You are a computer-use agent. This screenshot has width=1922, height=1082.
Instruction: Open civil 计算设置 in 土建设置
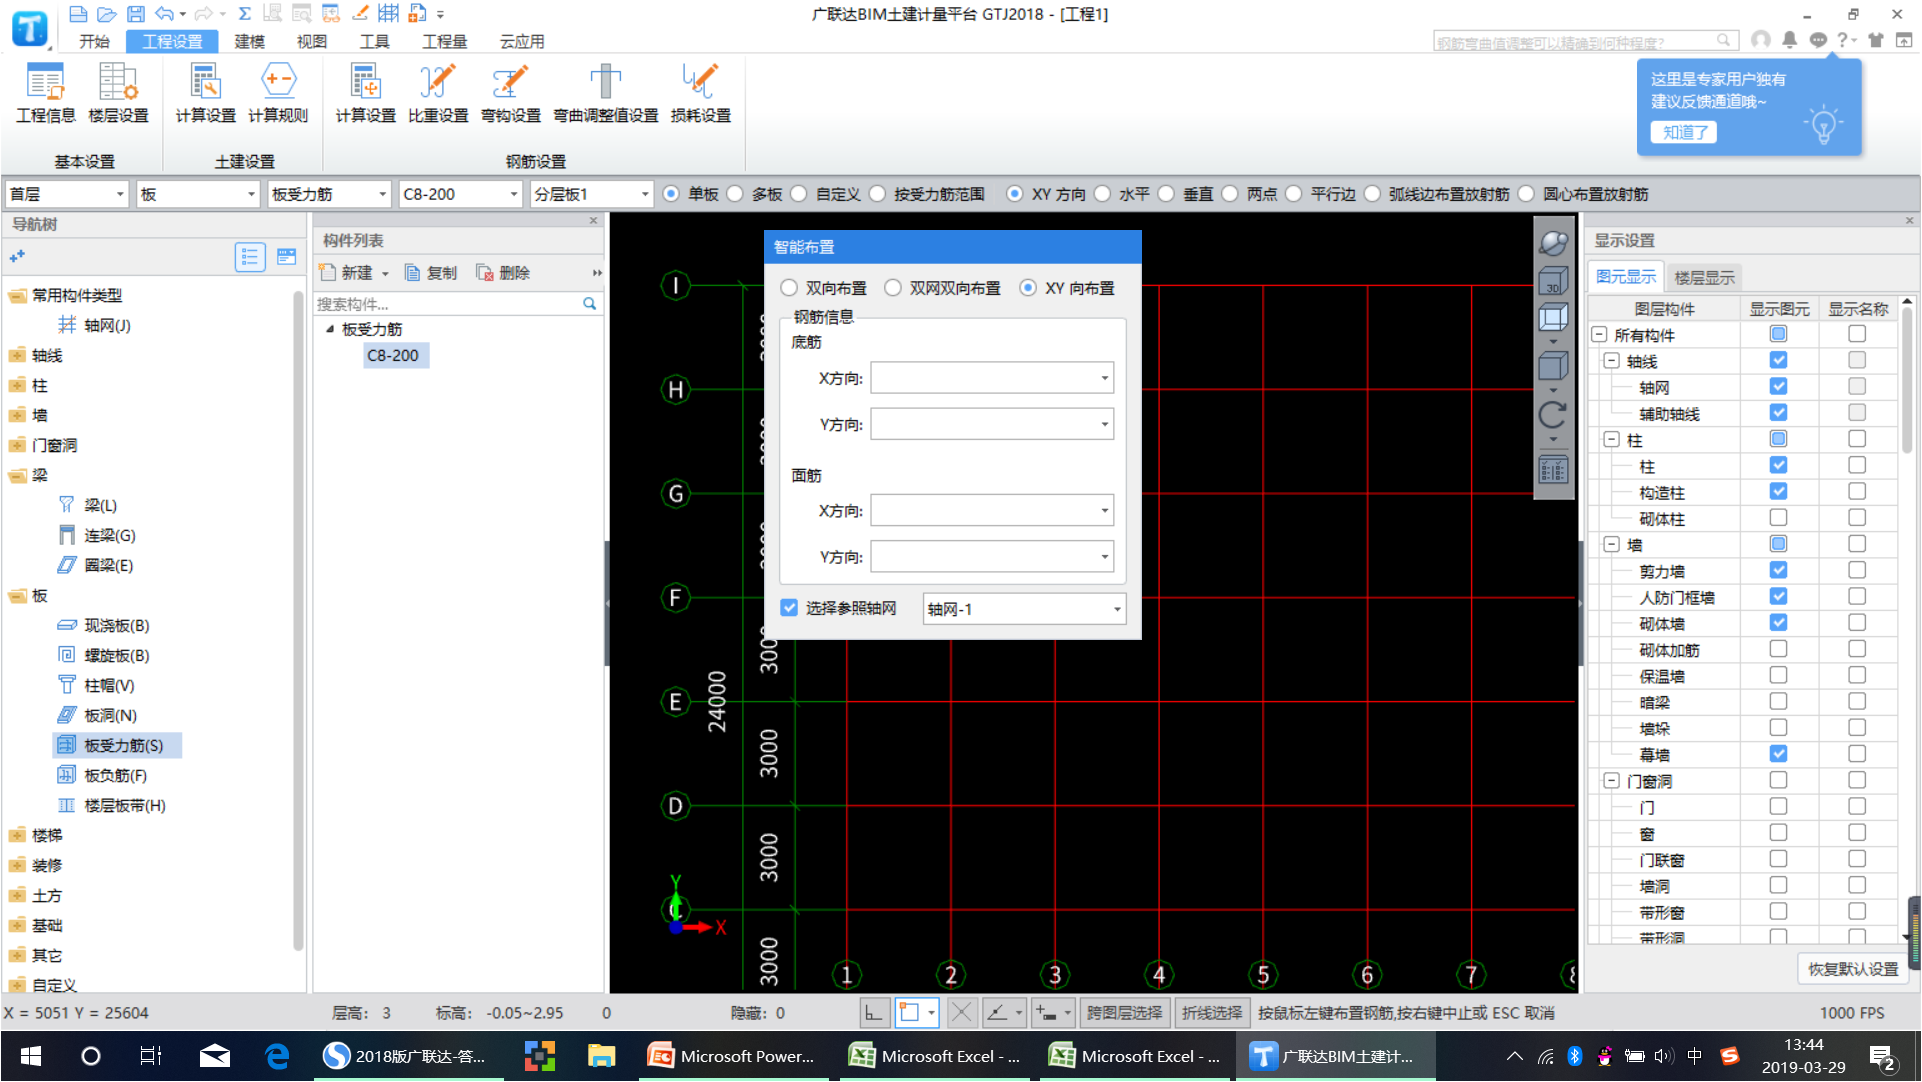click(x=205, y=93)
